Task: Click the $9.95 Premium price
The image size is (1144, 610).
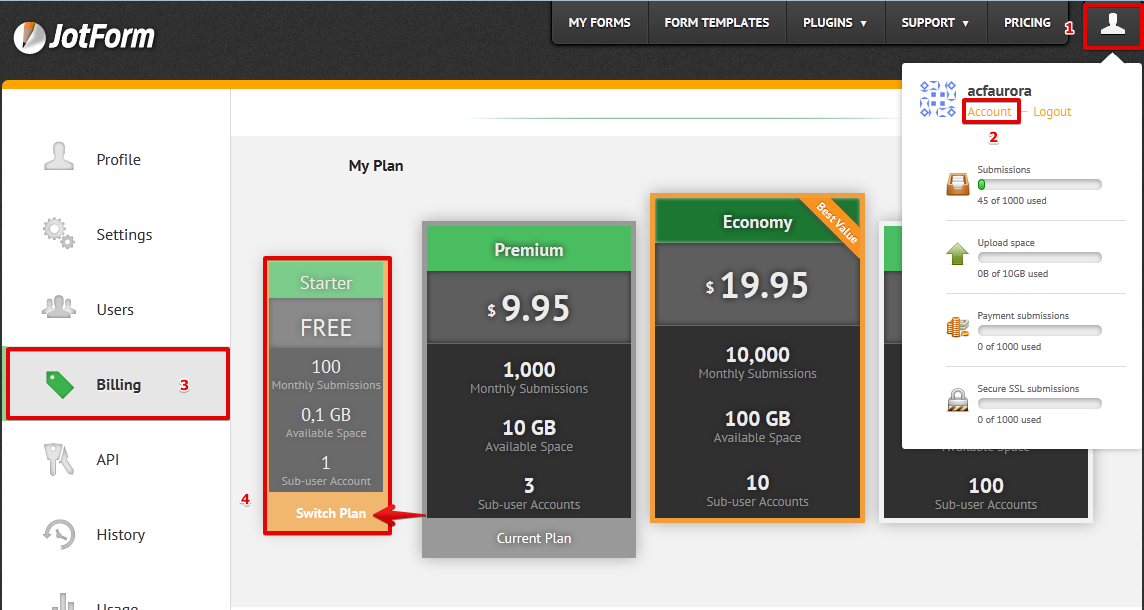Action: [x=529, y=308]
